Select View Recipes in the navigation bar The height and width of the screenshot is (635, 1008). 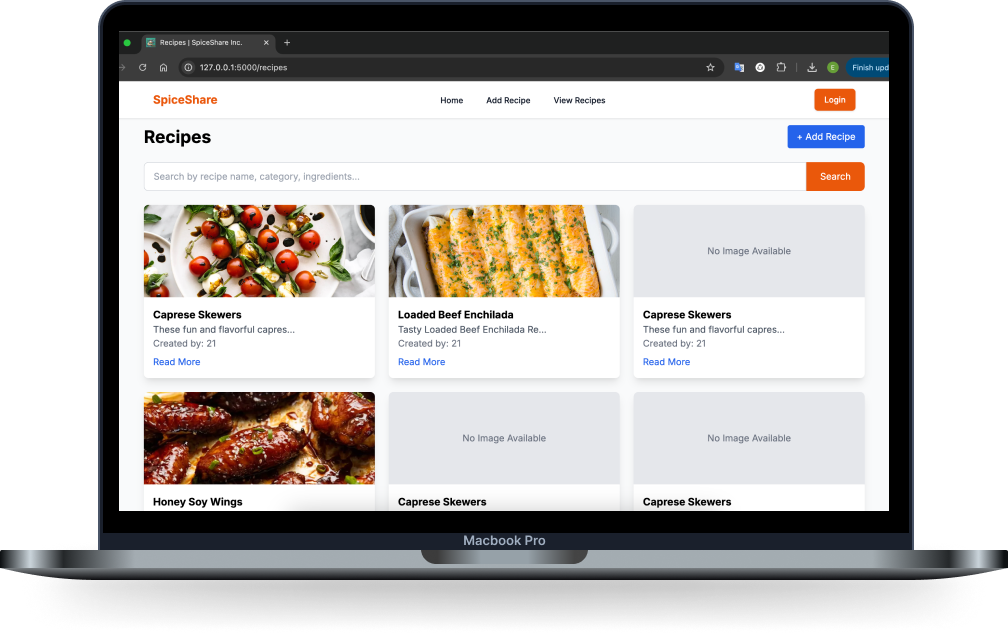pyautogui.click(x=579, y=100)
